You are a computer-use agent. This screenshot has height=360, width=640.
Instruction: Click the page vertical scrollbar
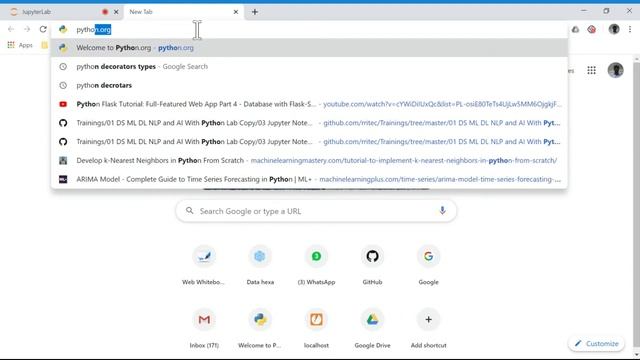636,206
